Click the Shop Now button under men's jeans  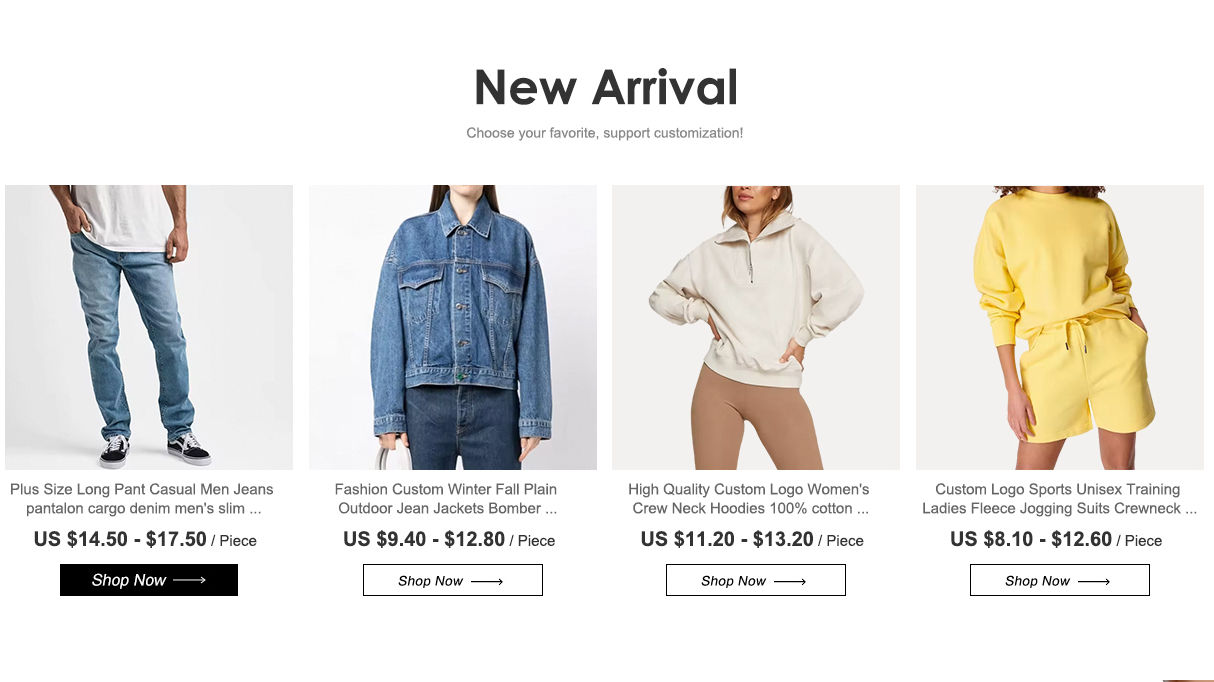[149, 580]
